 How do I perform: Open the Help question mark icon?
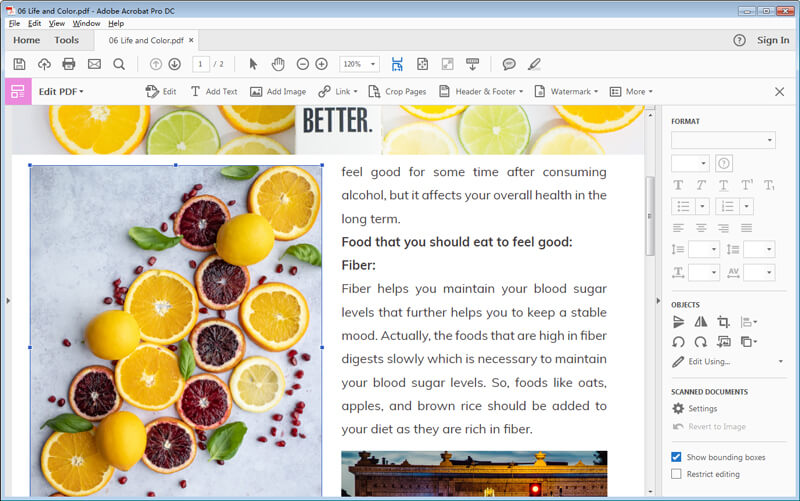(739, 40)
